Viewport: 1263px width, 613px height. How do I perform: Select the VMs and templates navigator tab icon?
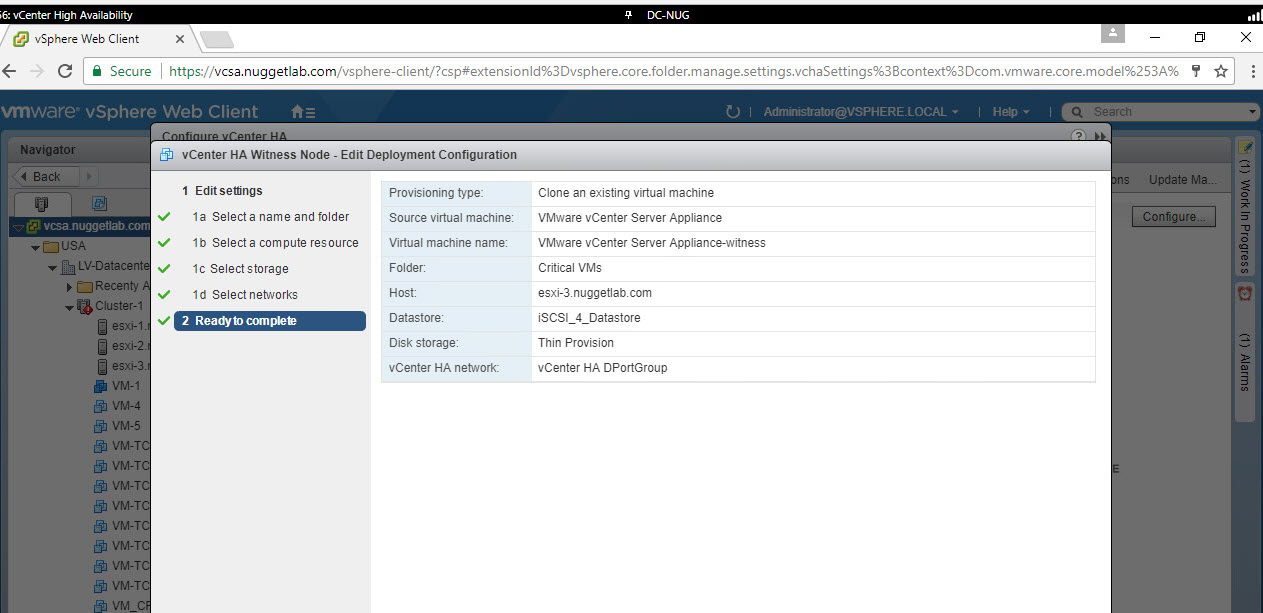point(100,203)
